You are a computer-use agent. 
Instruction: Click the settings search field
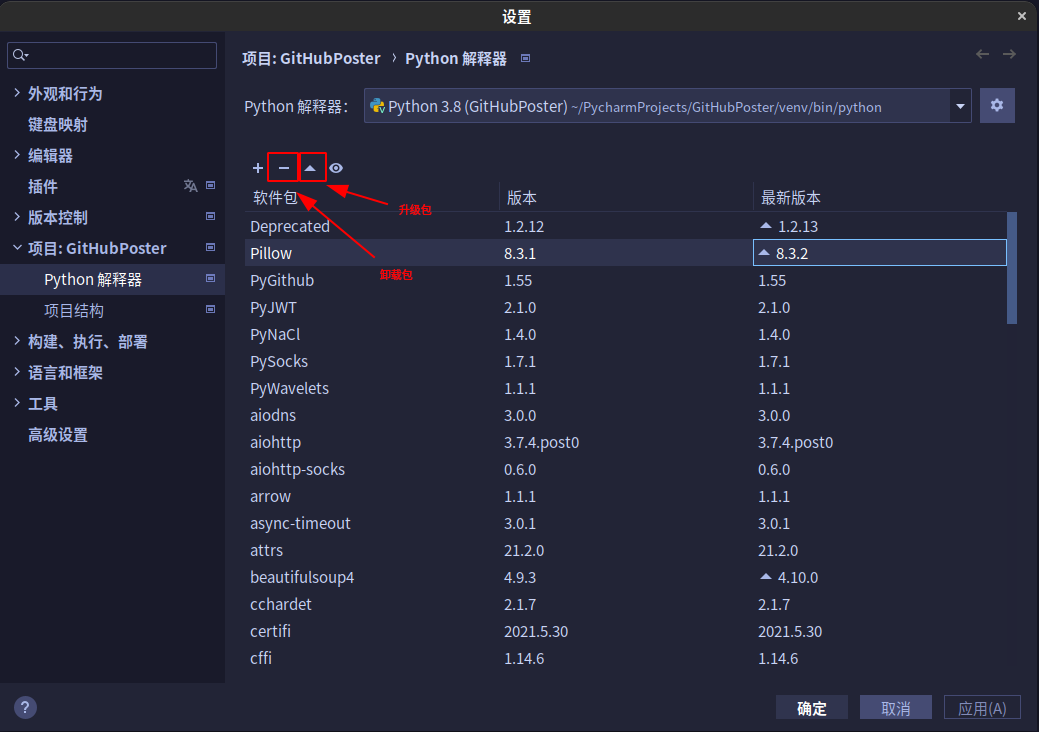[x=111, y=55]
